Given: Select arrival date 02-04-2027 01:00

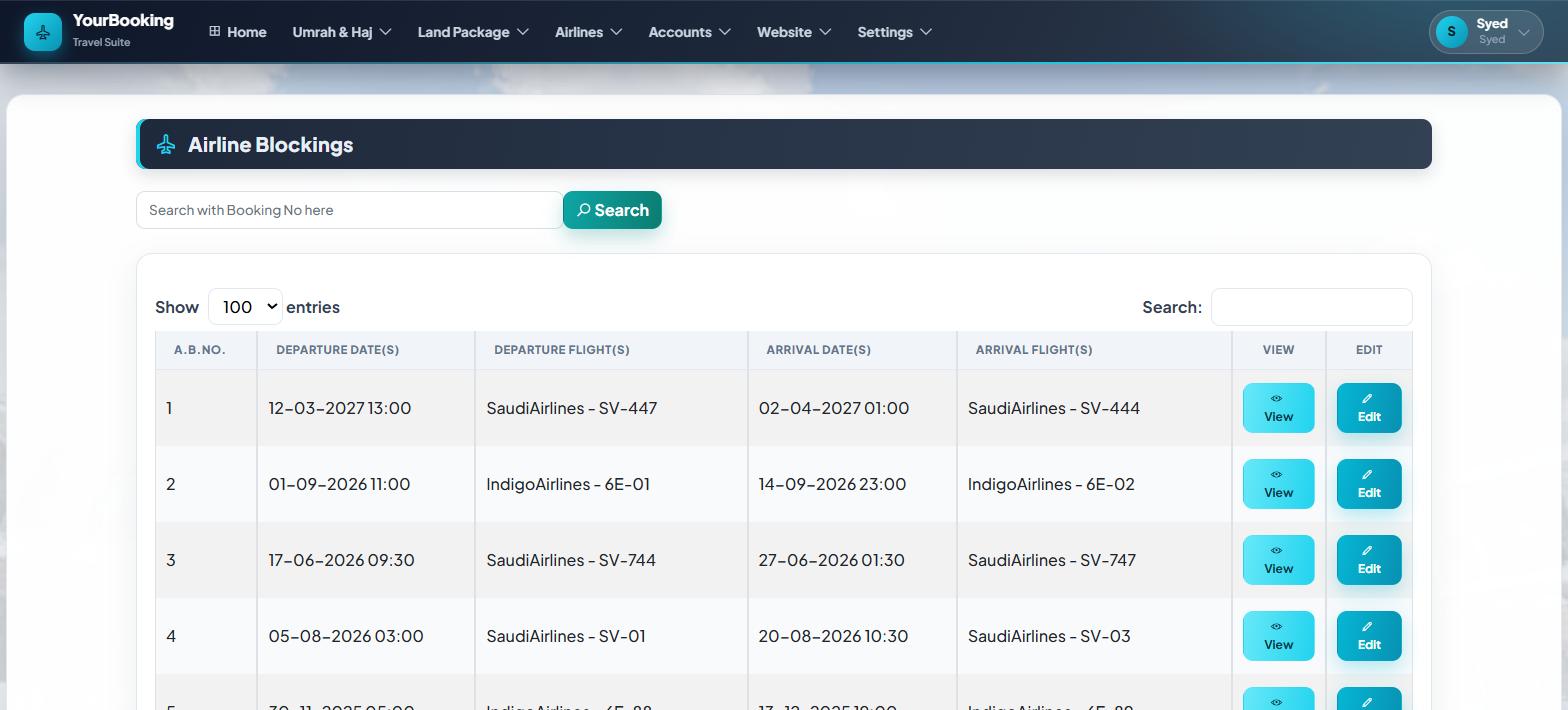Looking at the screenshot, I should pos(834,408).
